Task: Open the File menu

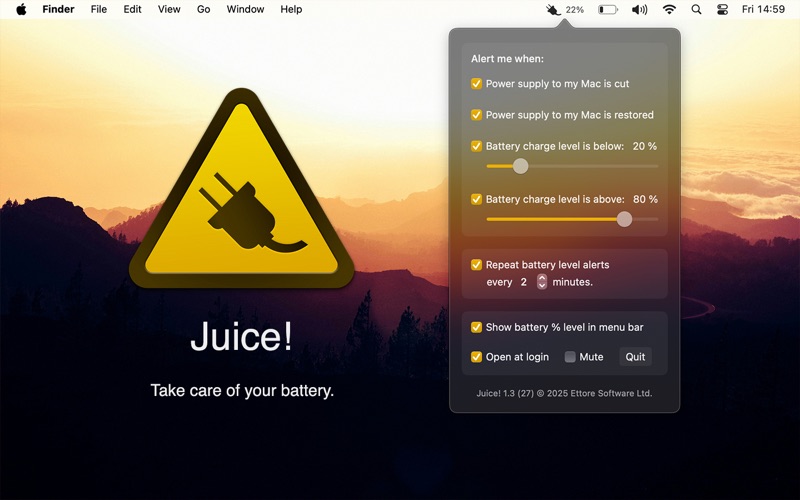Action: 98,9
